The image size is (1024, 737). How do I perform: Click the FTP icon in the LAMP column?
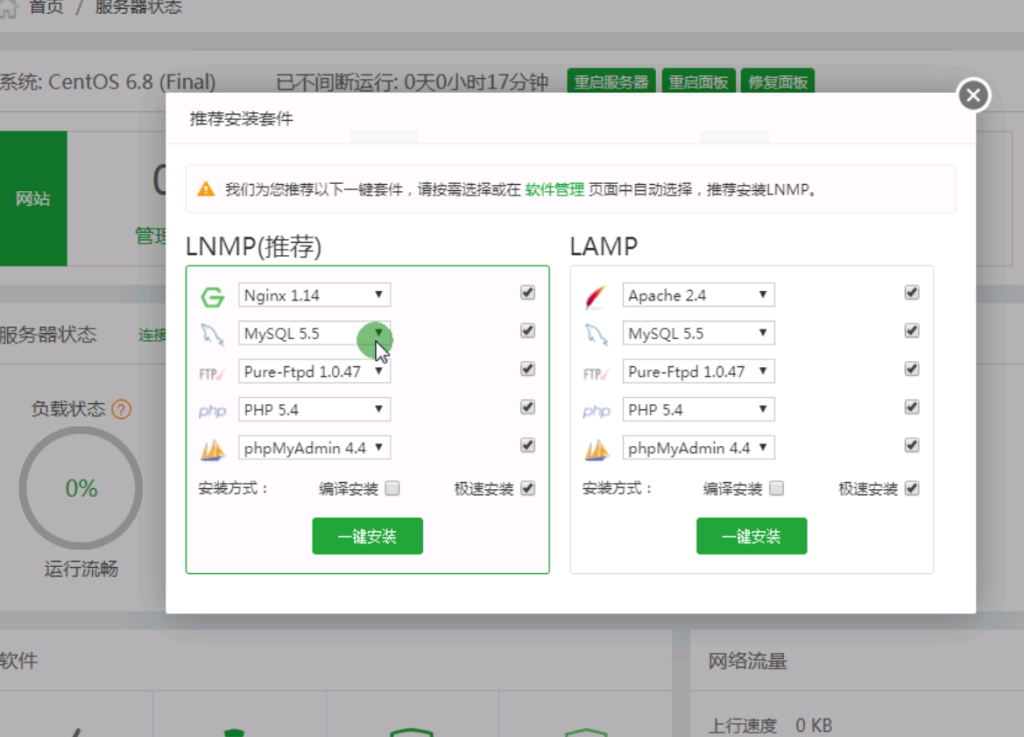[x=596, y=371]
